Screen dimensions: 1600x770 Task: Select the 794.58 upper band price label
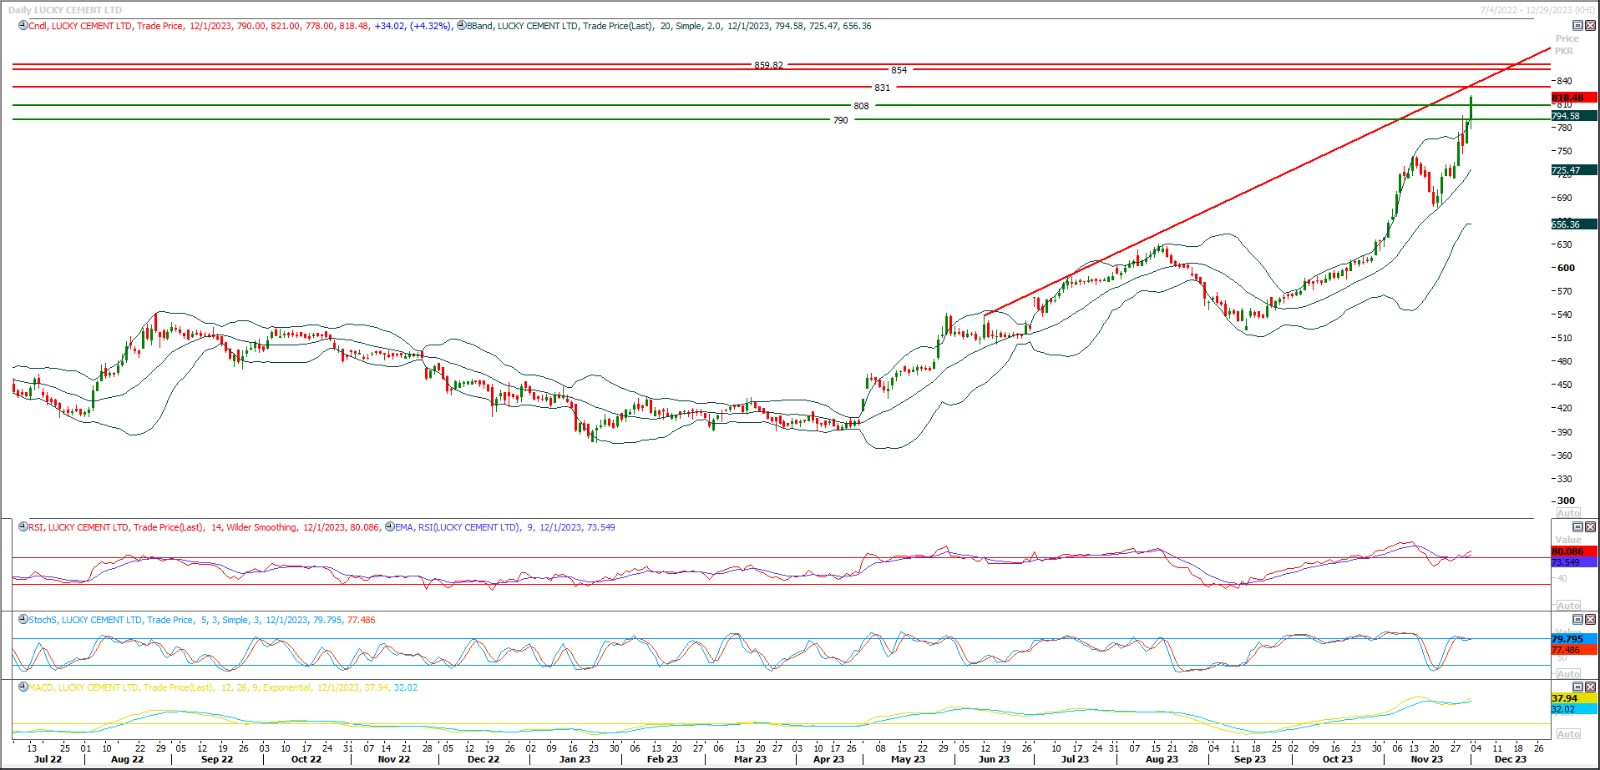click(1566, 116)
